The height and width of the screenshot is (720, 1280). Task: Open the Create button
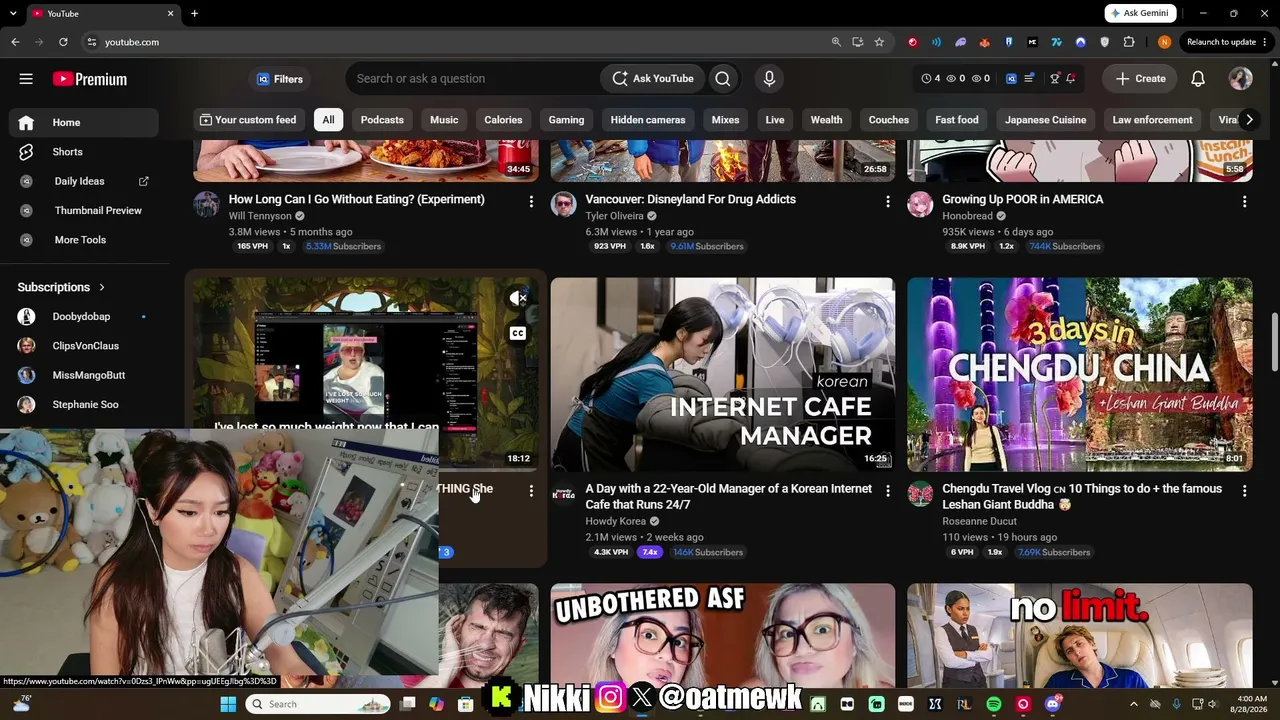1140,79
